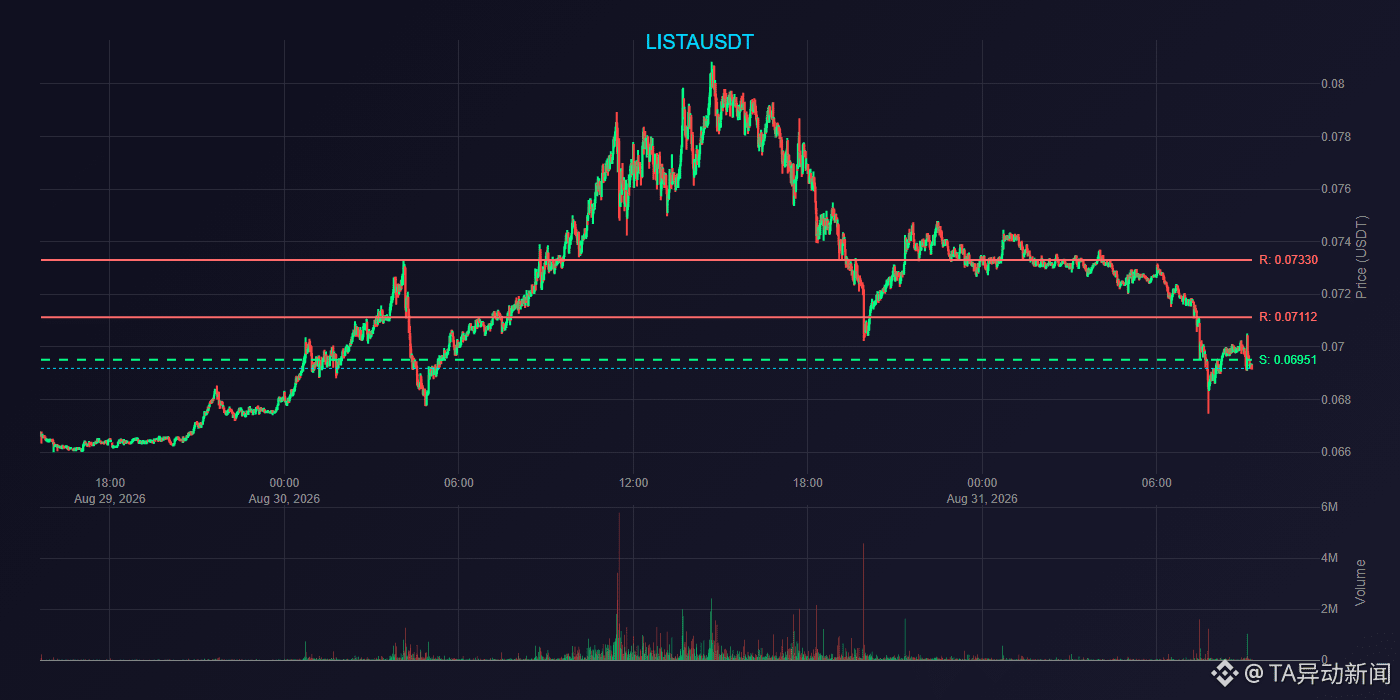Click the 2M volume axis label

[x=1330, y=610]
